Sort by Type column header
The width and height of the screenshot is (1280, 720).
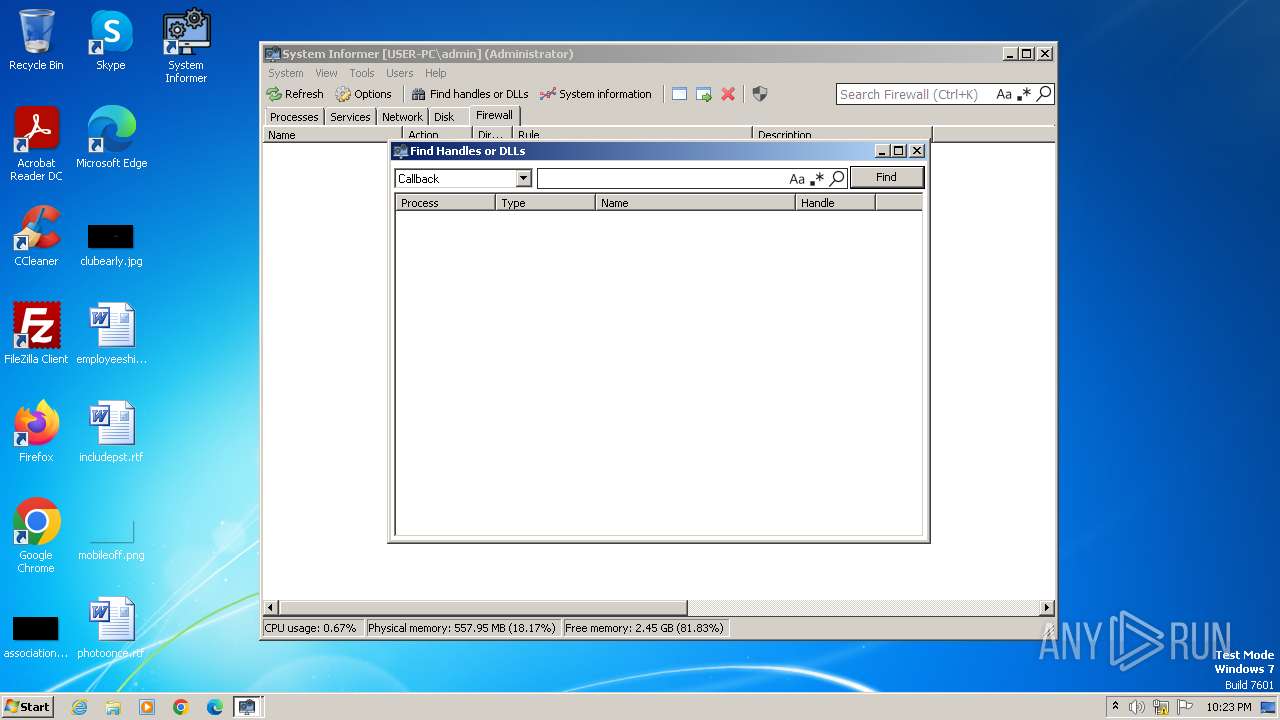[x=545, y=203]
